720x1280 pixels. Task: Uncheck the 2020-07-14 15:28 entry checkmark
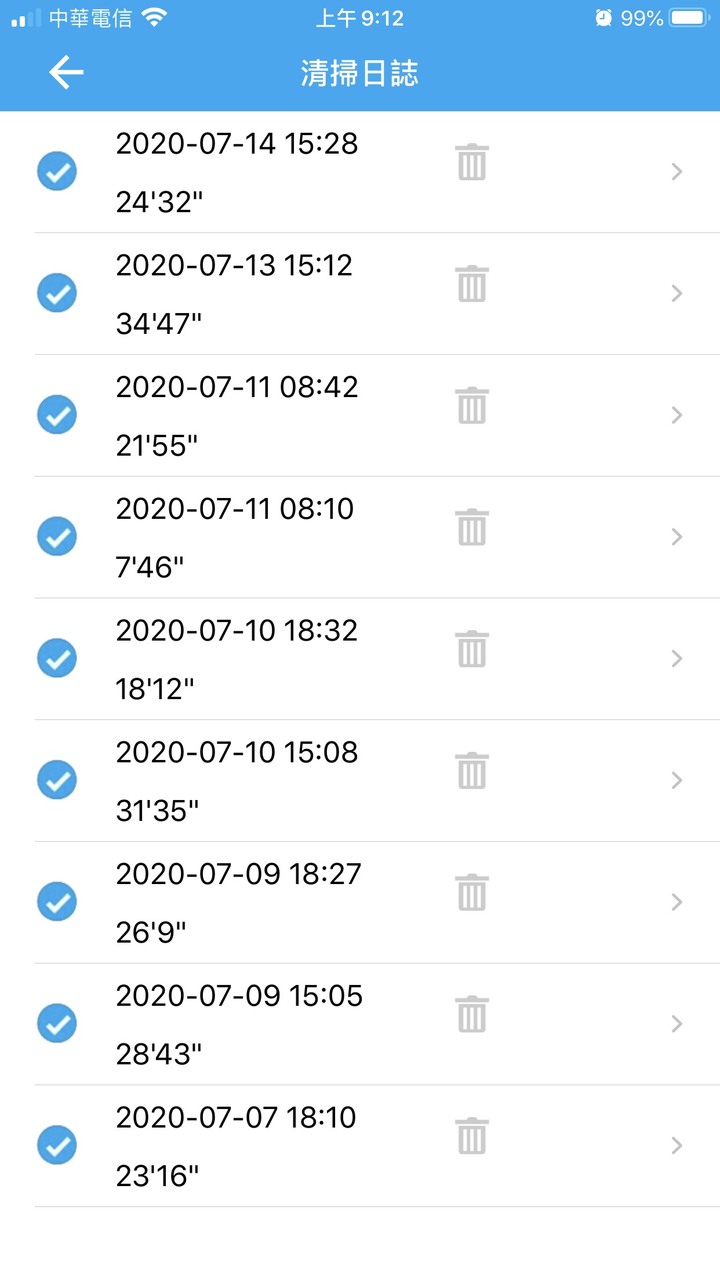click(x=57, y=171)
